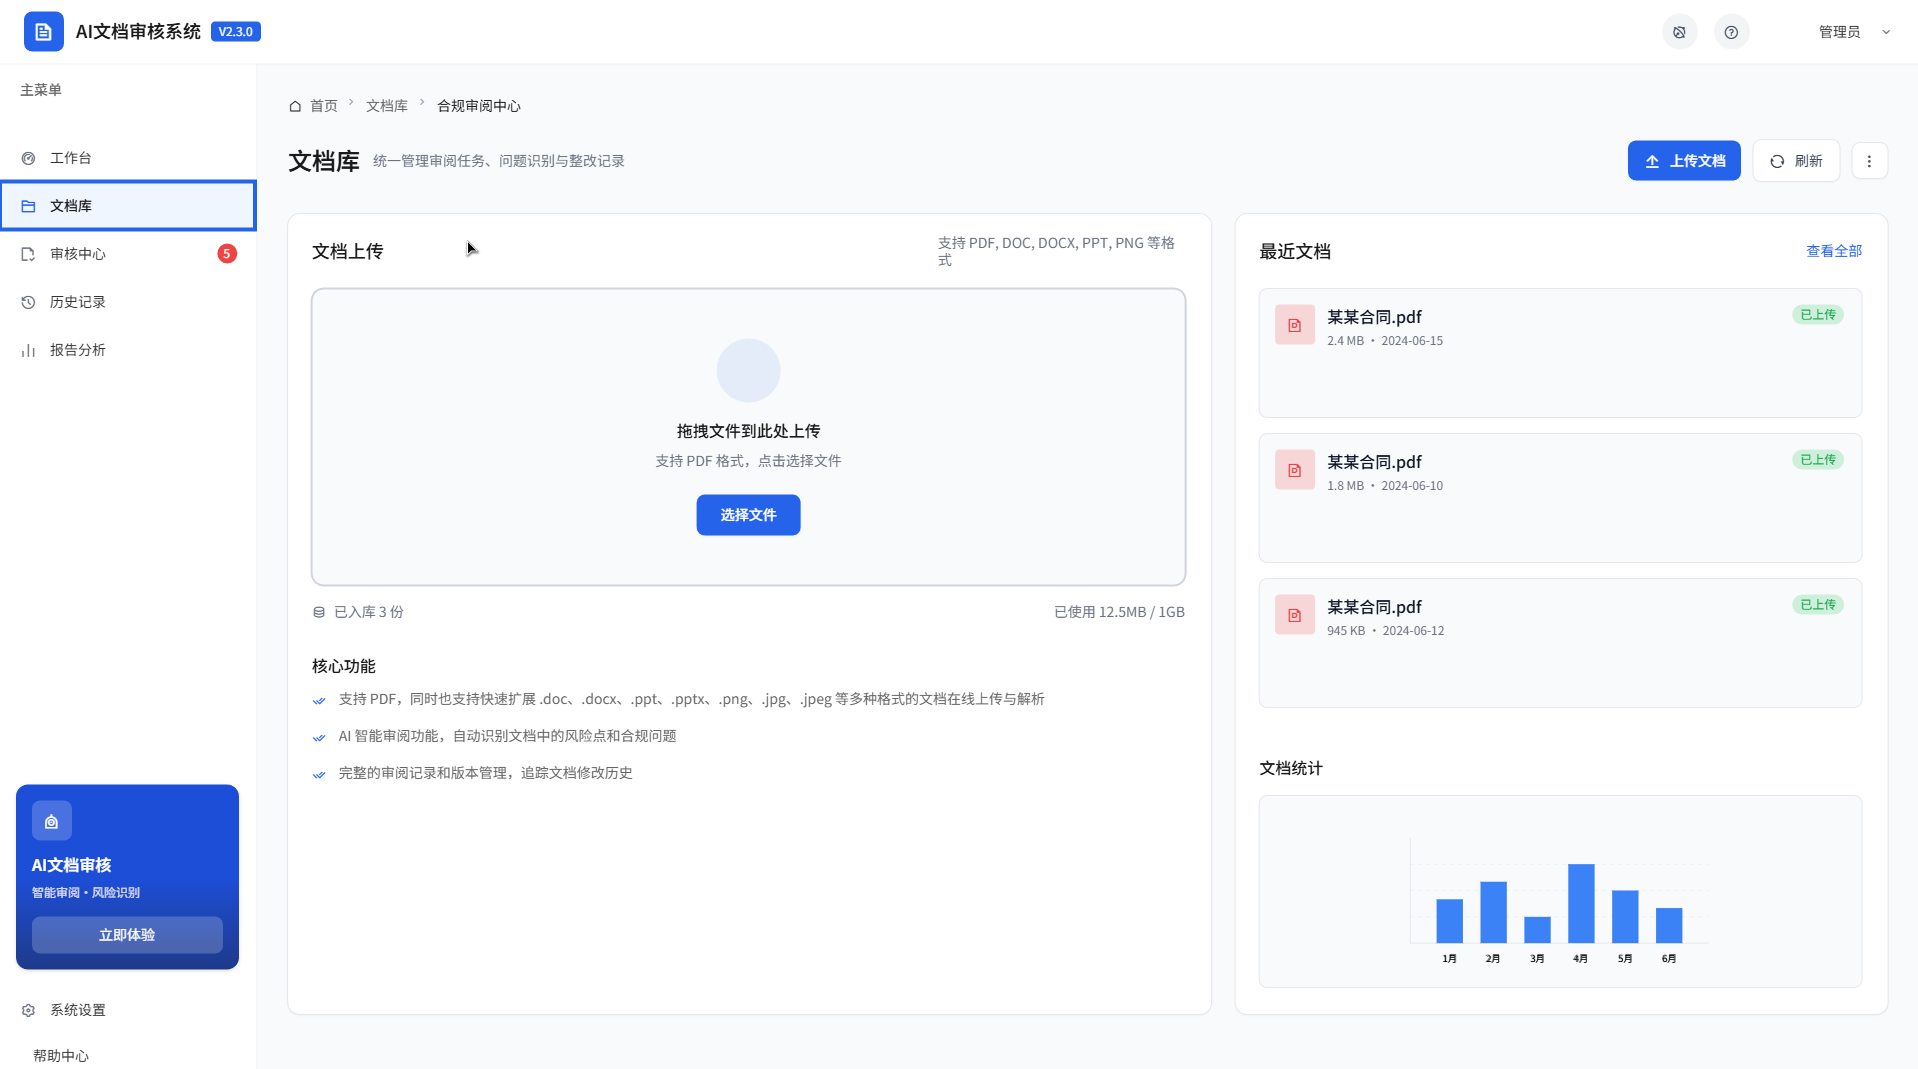Image resolution: width=1918 pixels, height=1069 pixels.
Task: Click the 刷新 button
Action: point(1796,161)
